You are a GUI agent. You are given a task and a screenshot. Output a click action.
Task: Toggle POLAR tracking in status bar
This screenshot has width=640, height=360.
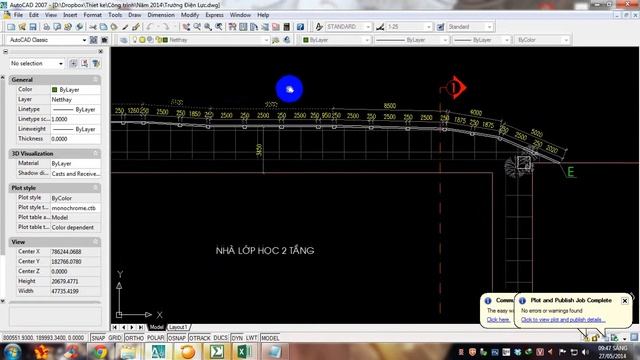coord(156,338)
